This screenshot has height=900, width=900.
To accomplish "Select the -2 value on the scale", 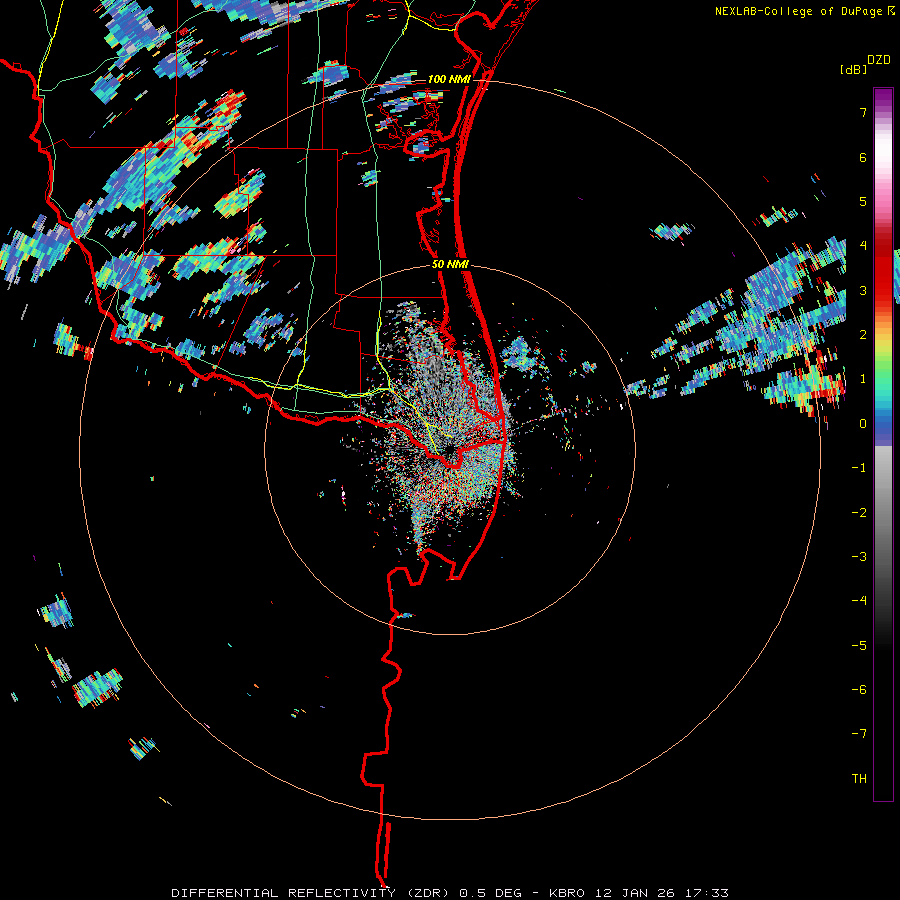I will click(x=859, y=513).
